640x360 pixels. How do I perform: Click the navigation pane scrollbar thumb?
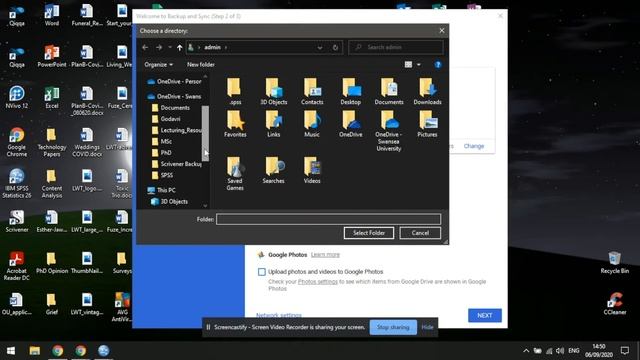pyautogui.click(x=205, y=133)
